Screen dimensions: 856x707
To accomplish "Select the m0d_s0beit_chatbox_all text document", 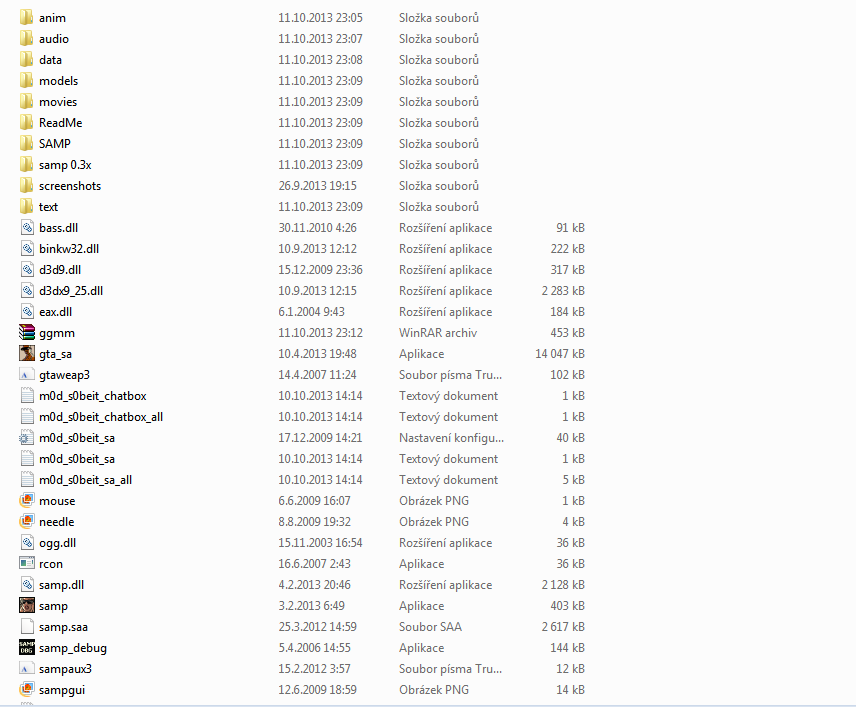I will click(101, 417).
